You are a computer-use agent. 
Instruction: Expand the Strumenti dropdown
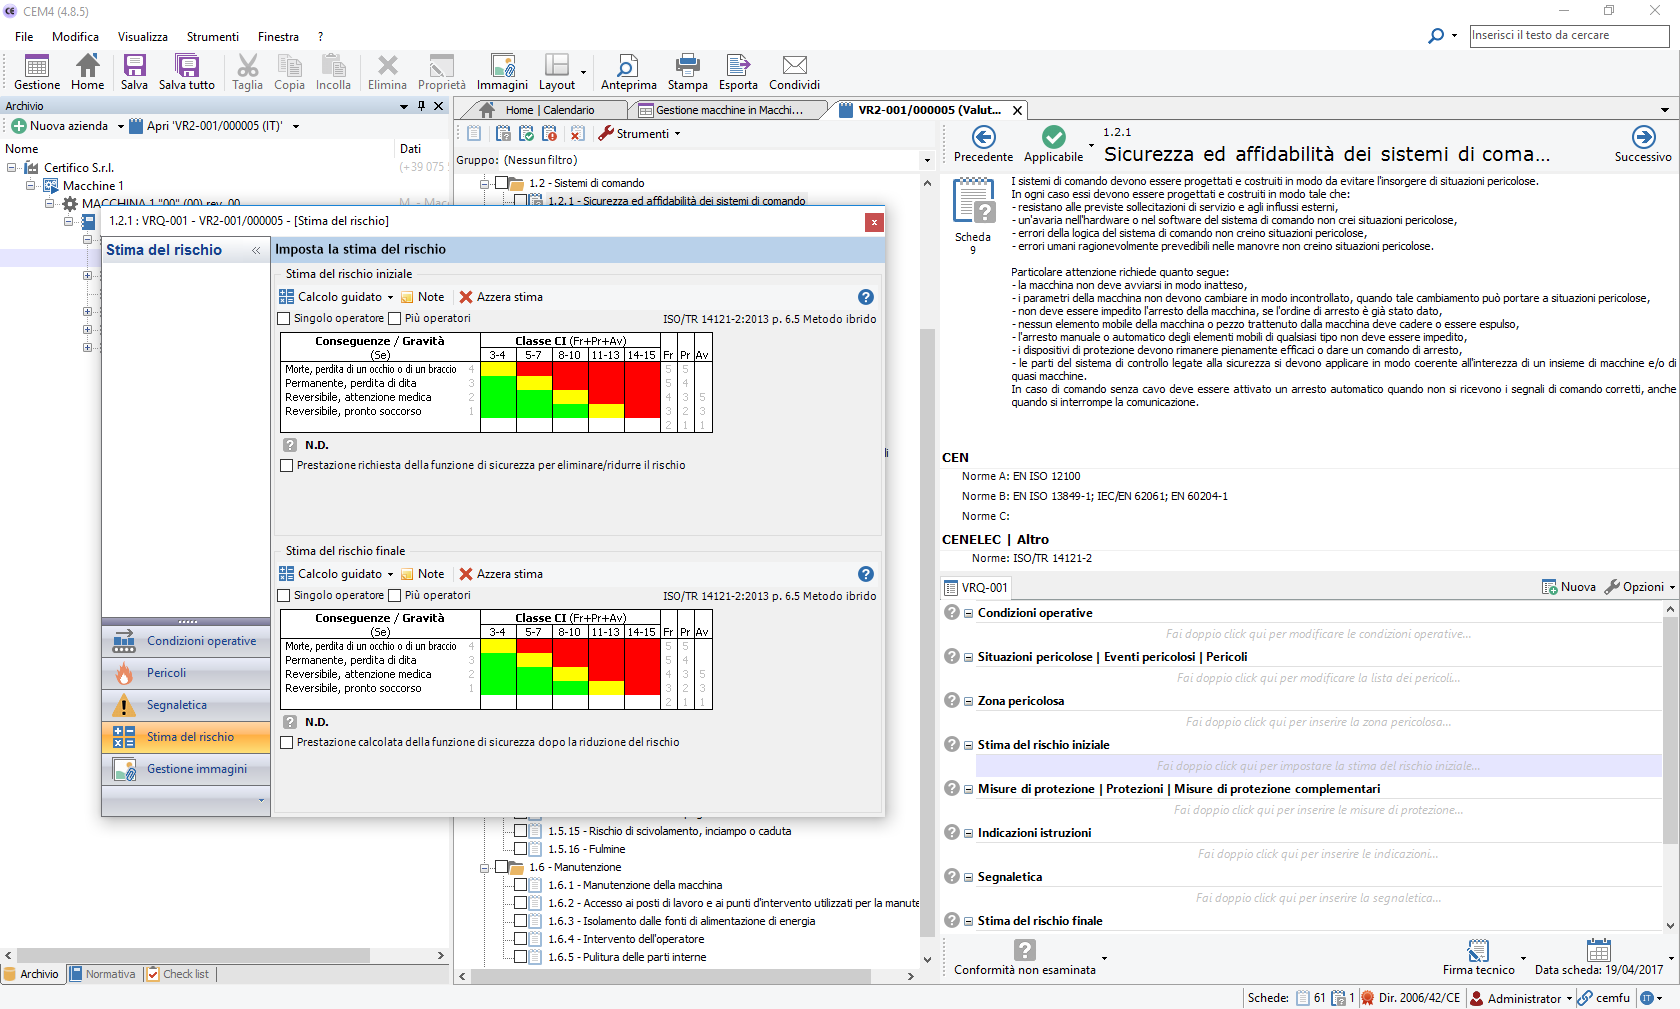pos(640,134)
